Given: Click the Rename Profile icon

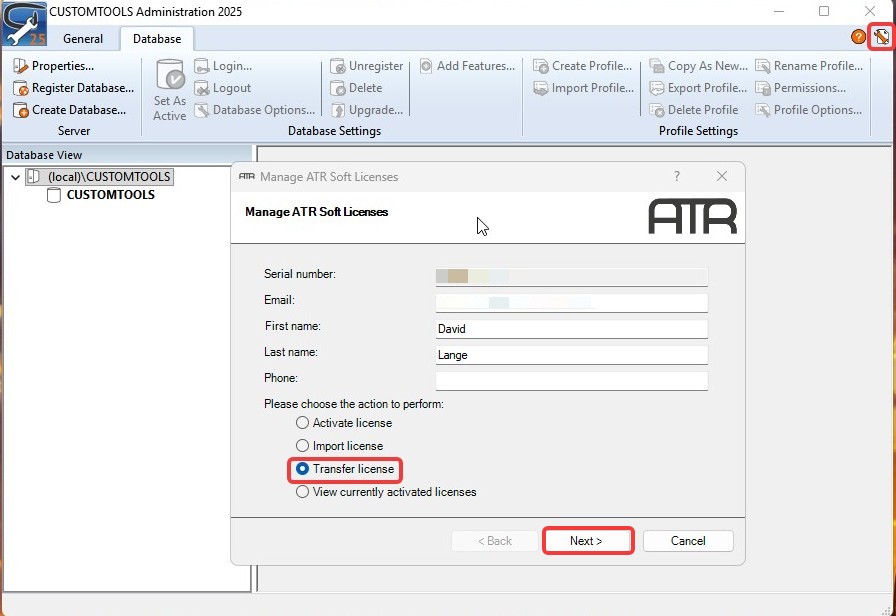Looking at the screenshot, I should pos(762,66).
